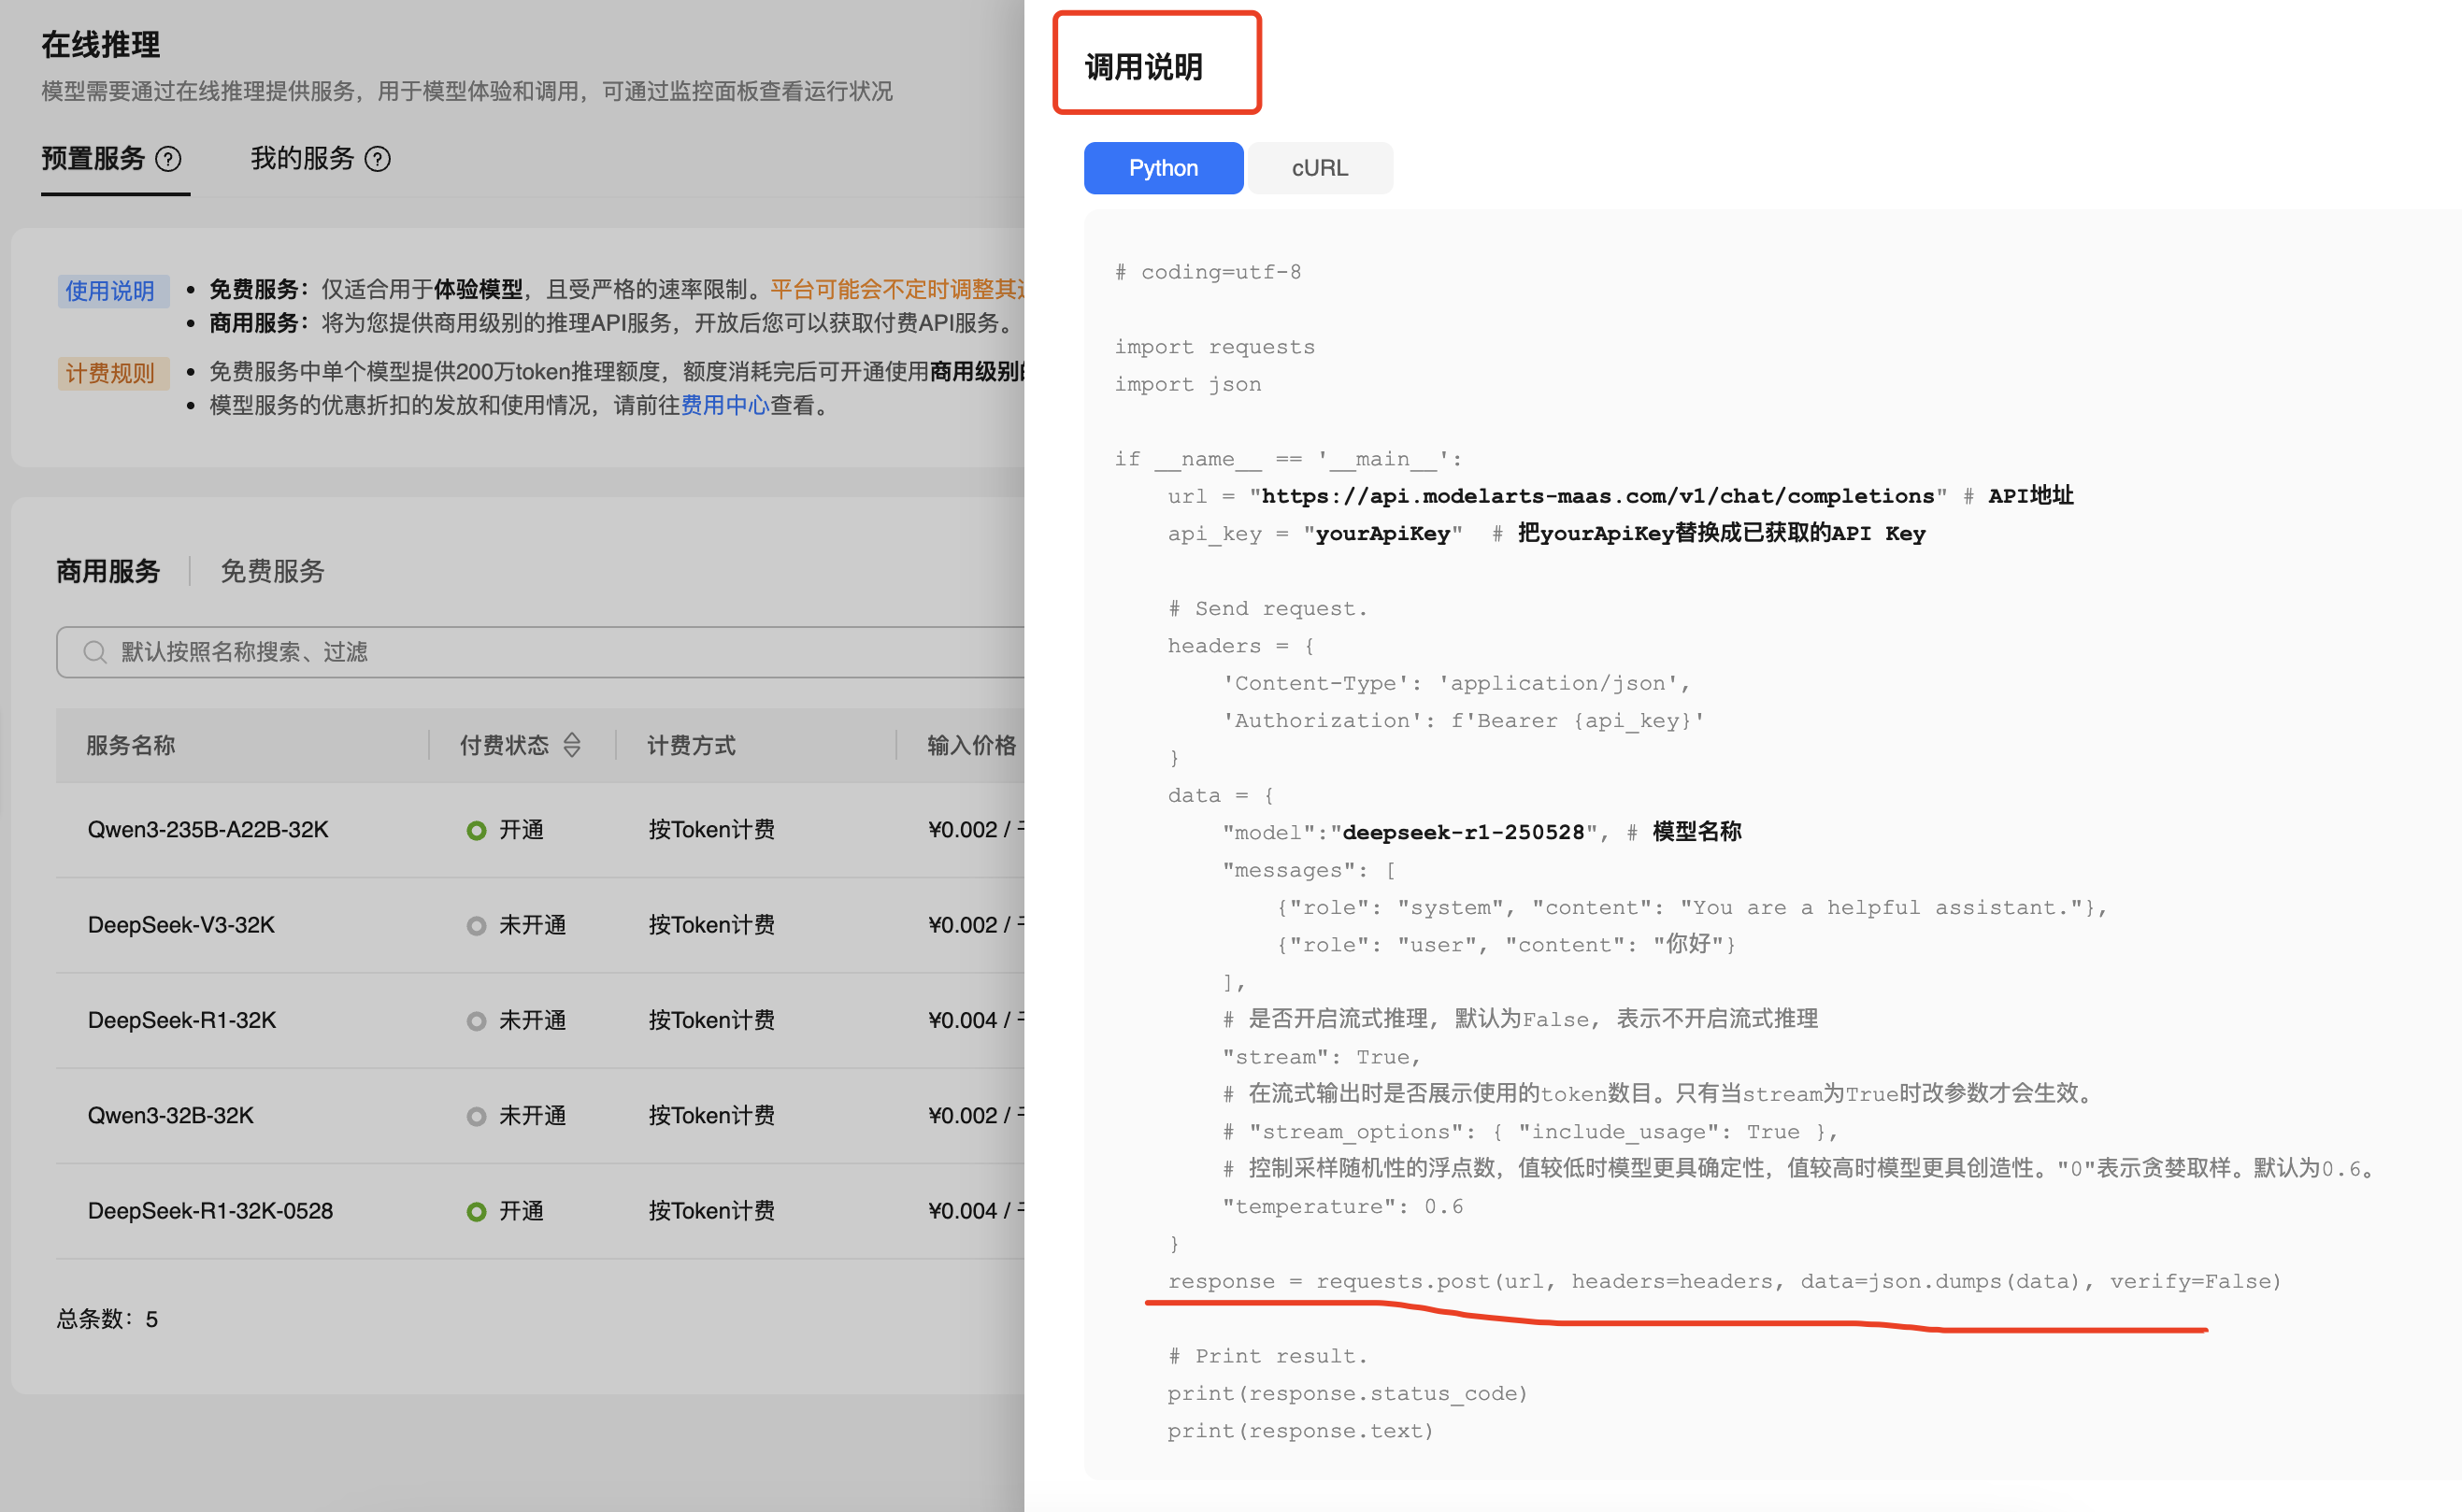Image resolution: width=2462 pixels, height=1512 pixels.
Task: Click grey status dot for DeepSeek-V3-32K
Action: 476,926
